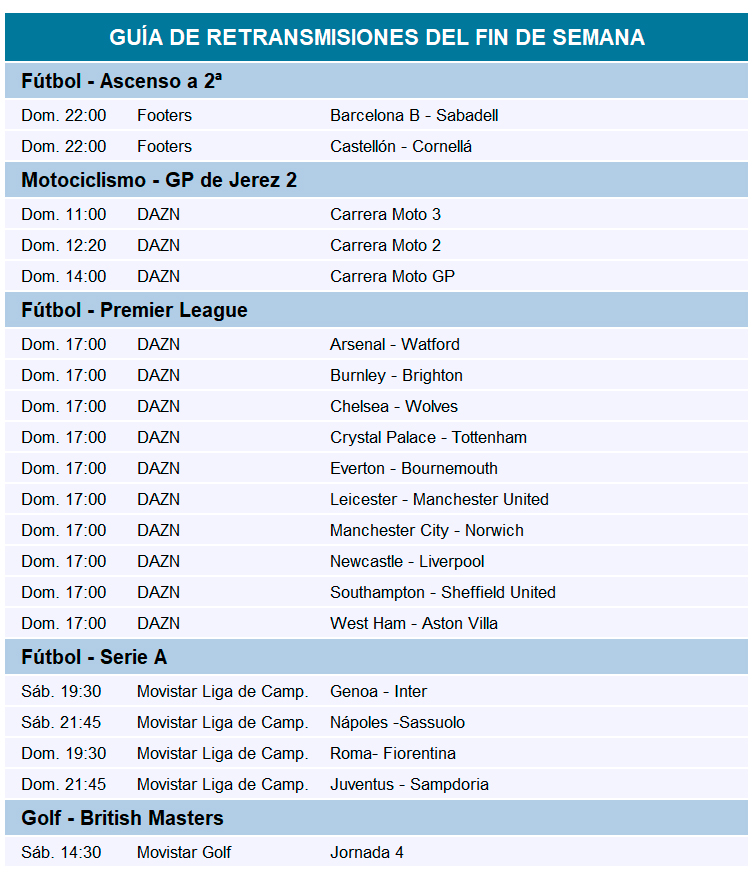Open the Crystal Palace - Tottenham match
754x893 pixels.
pos(428,438)
